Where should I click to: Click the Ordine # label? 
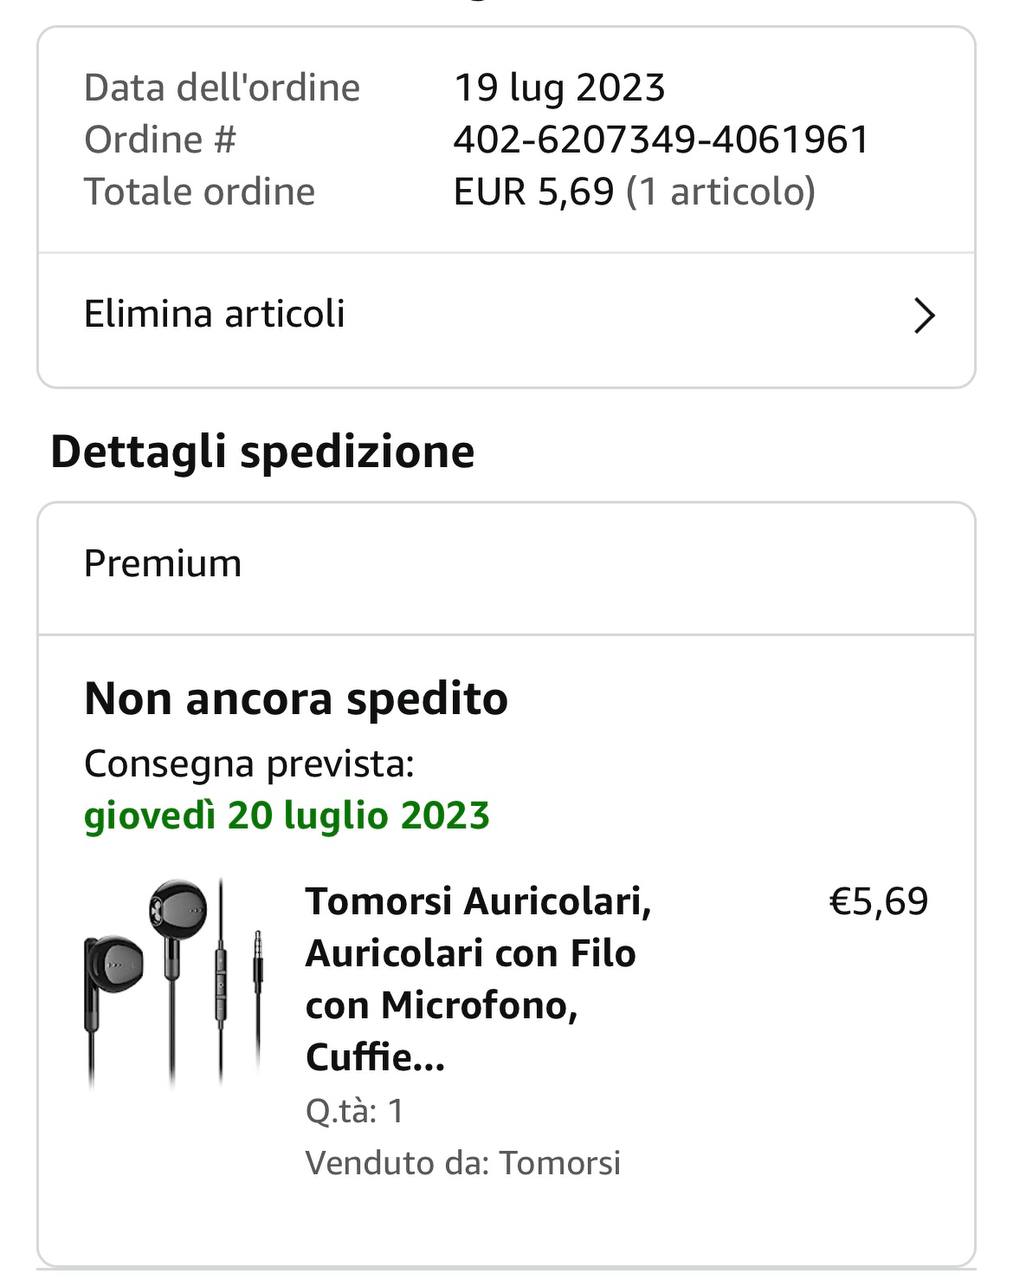[x=160, y=140]
